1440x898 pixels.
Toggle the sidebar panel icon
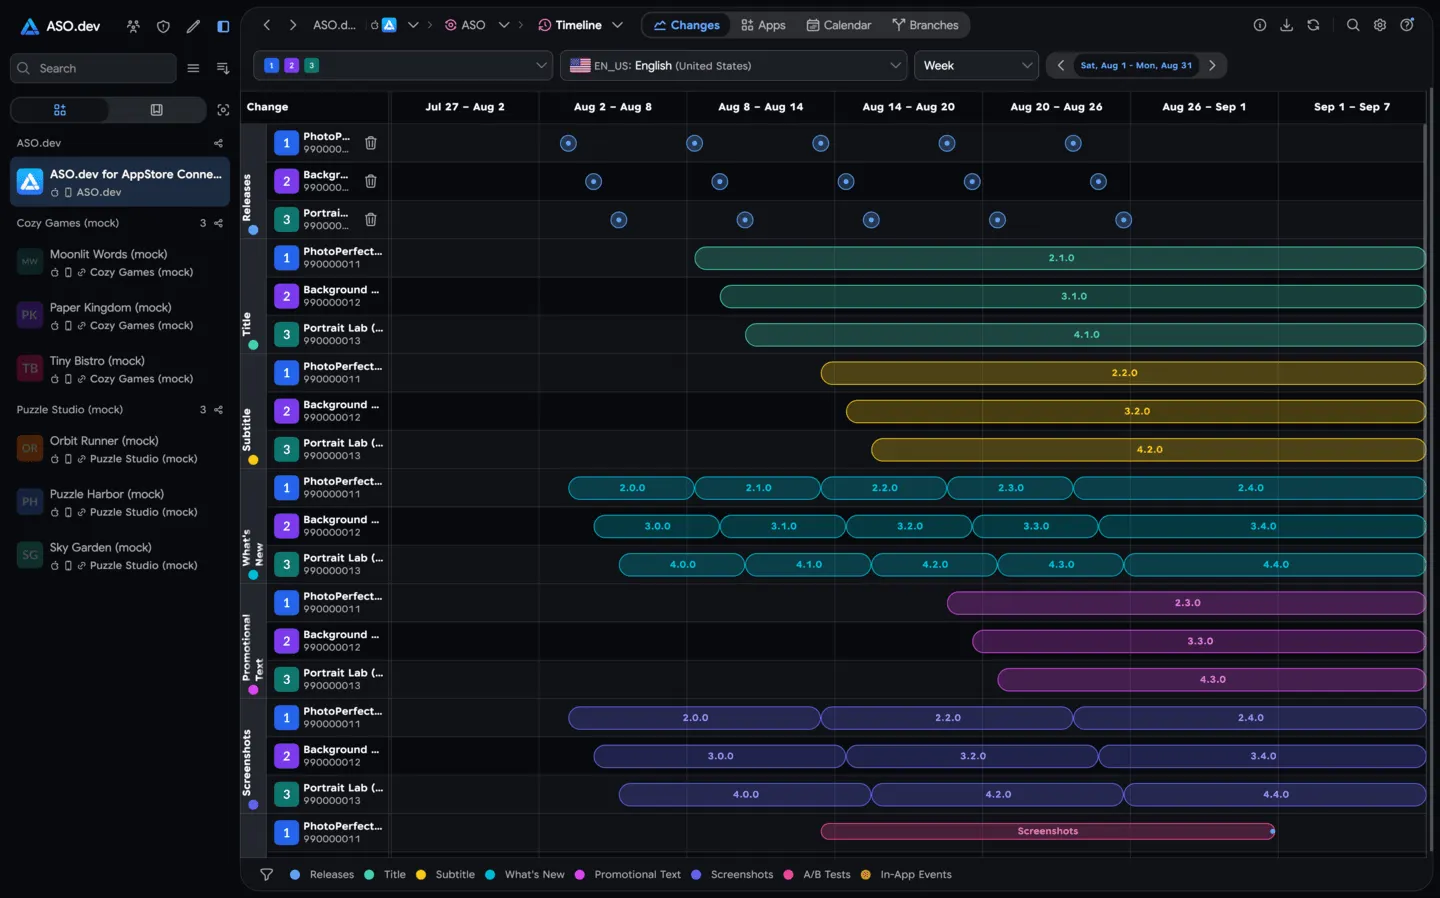click(x=223, y=26)
